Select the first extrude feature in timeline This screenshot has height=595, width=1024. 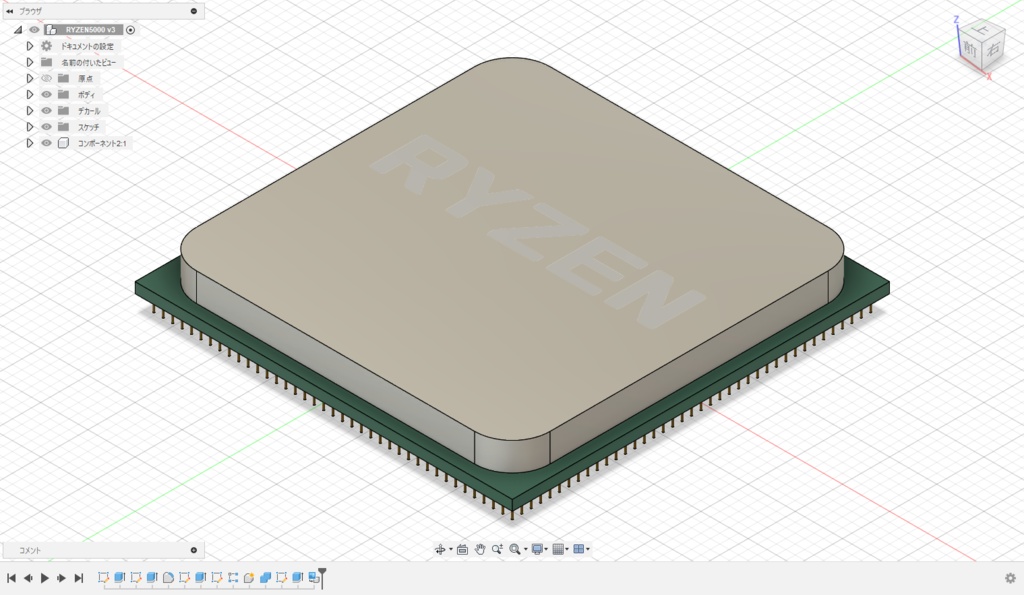(x=120, y=577)
